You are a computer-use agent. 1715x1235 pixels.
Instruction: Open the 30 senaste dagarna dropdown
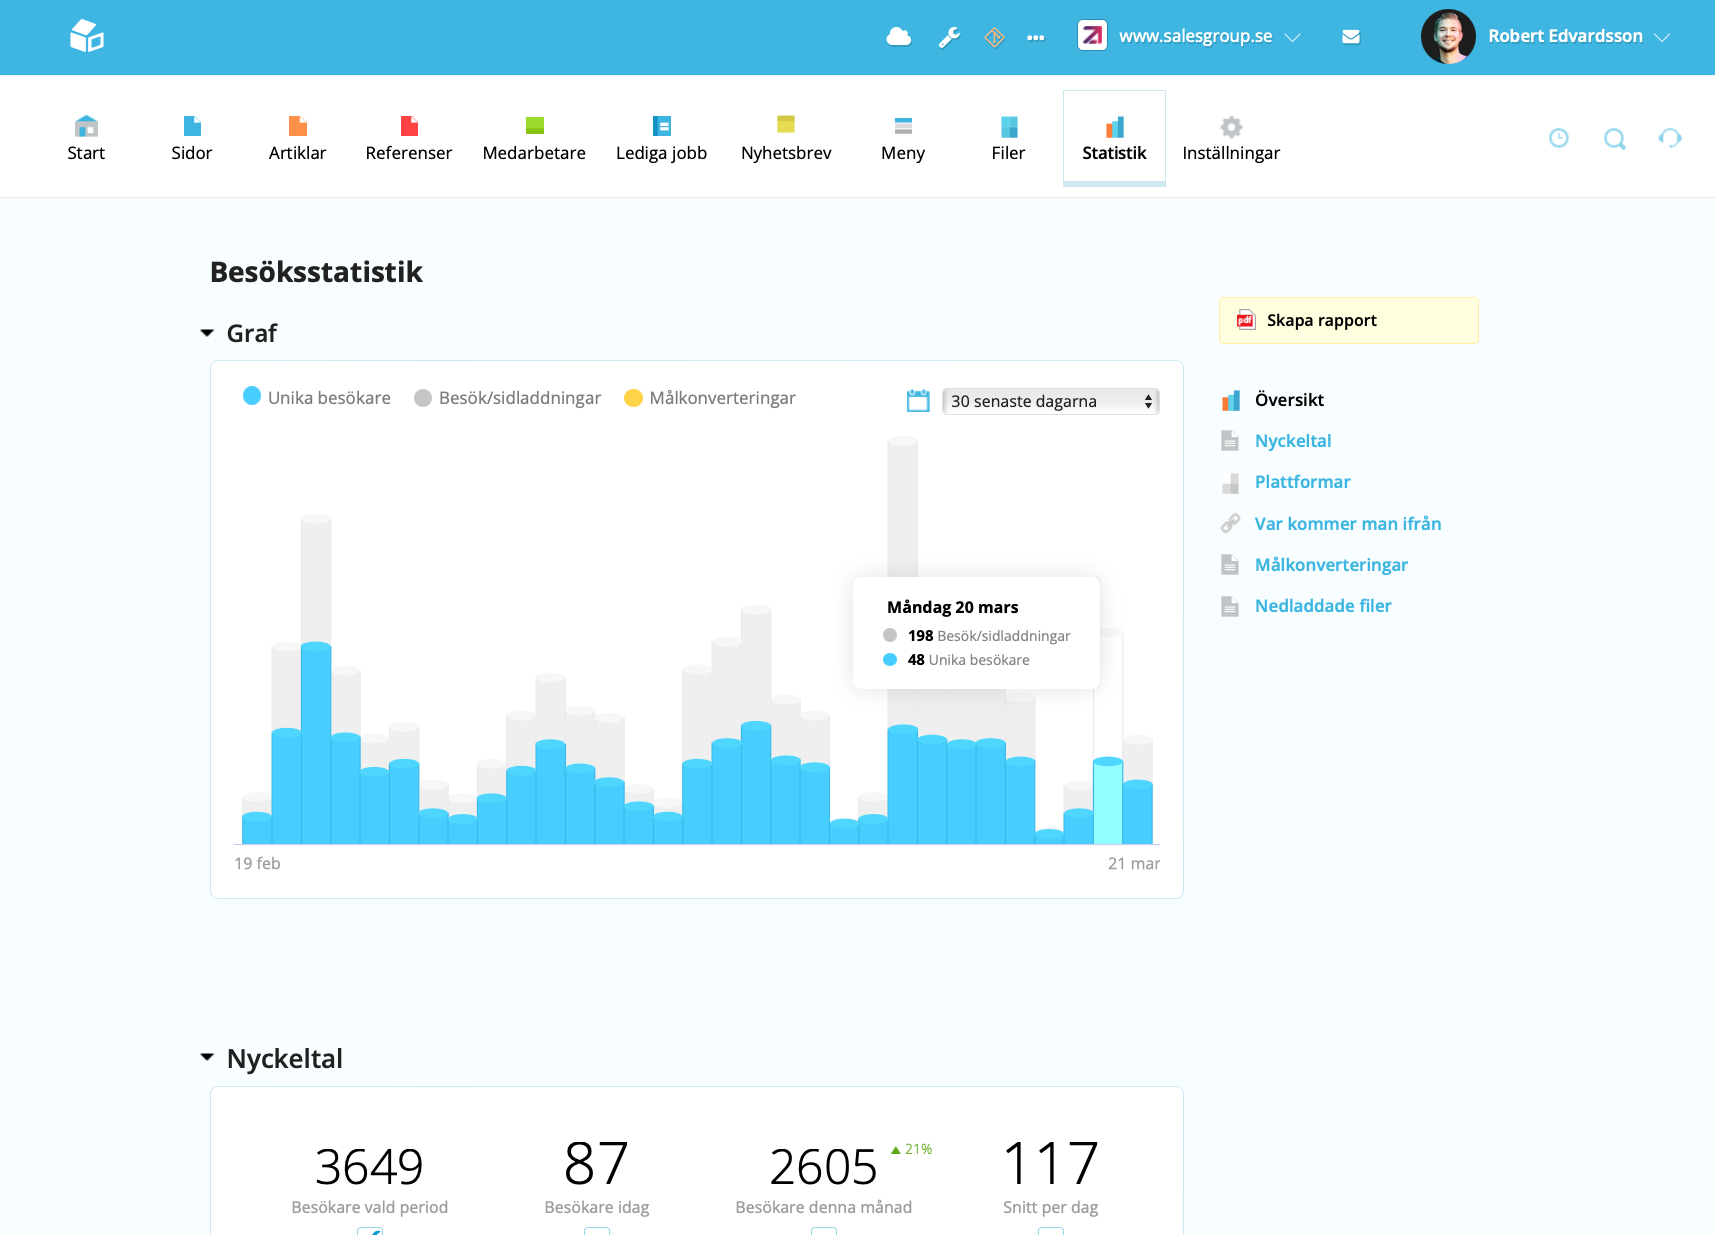pos(1049,401)
